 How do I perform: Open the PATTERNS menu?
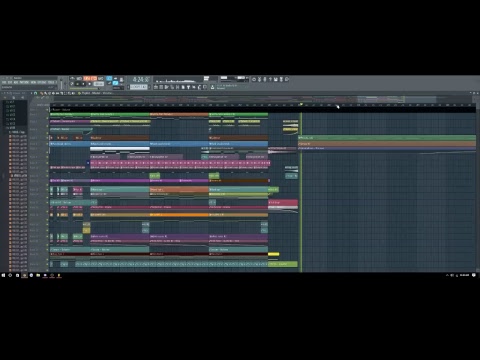click(24, 82)
